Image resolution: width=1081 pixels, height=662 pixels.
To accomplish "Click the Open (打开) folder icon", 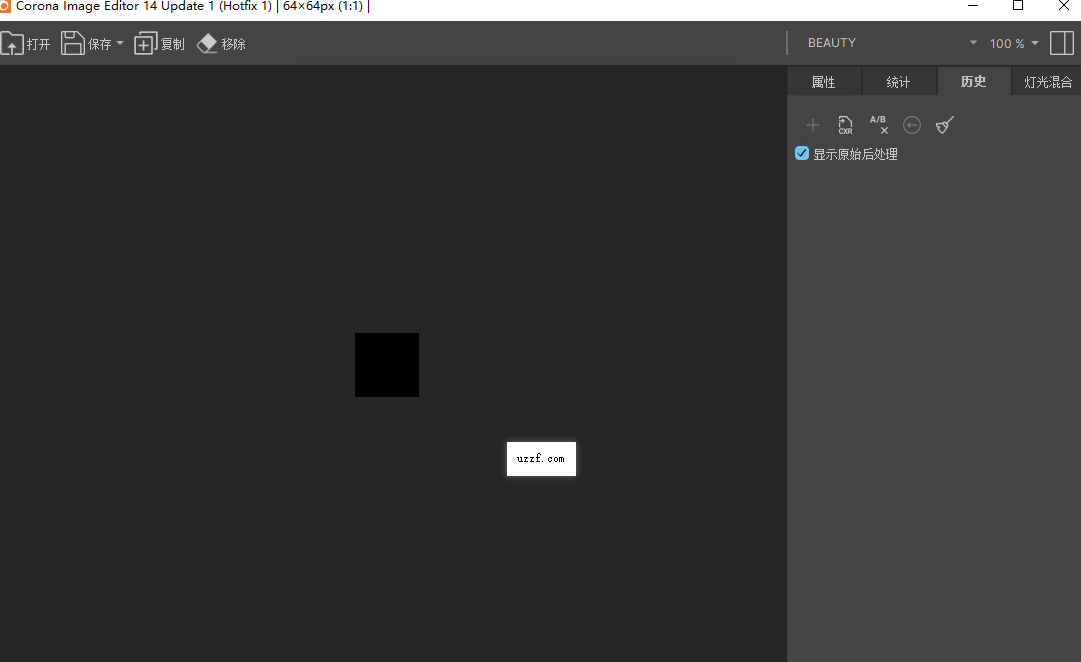I will (x=12, y=44).
